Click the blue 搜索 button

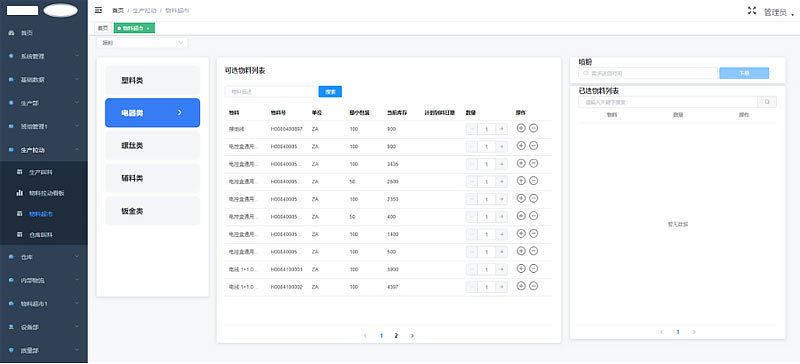[330, 92]
